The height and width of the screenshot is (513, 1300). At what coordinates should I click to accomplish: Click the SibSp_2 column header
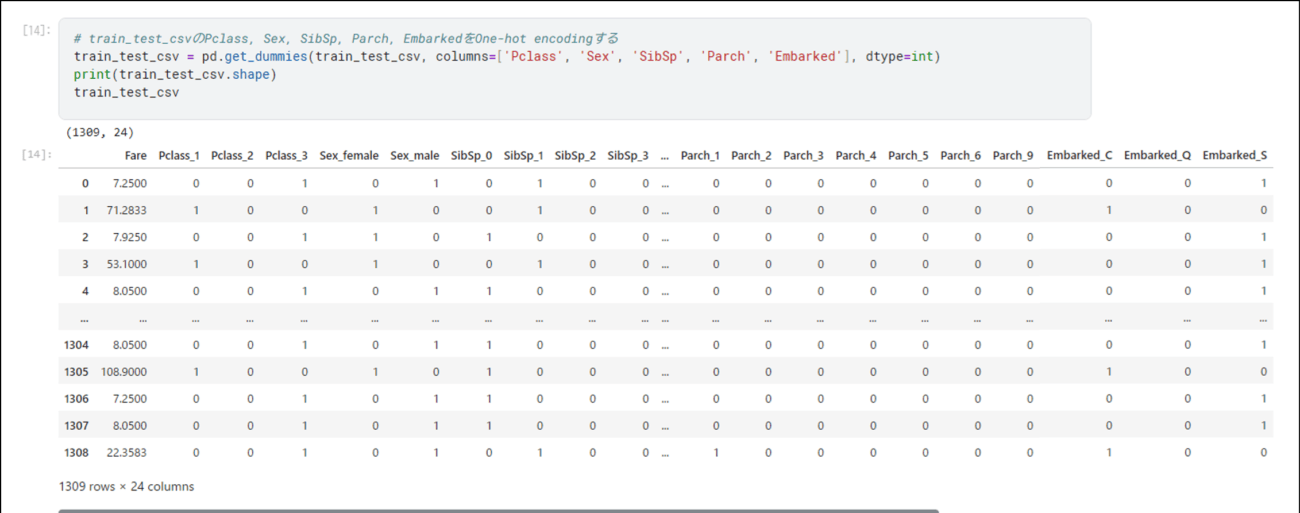(x=575, y=156)
